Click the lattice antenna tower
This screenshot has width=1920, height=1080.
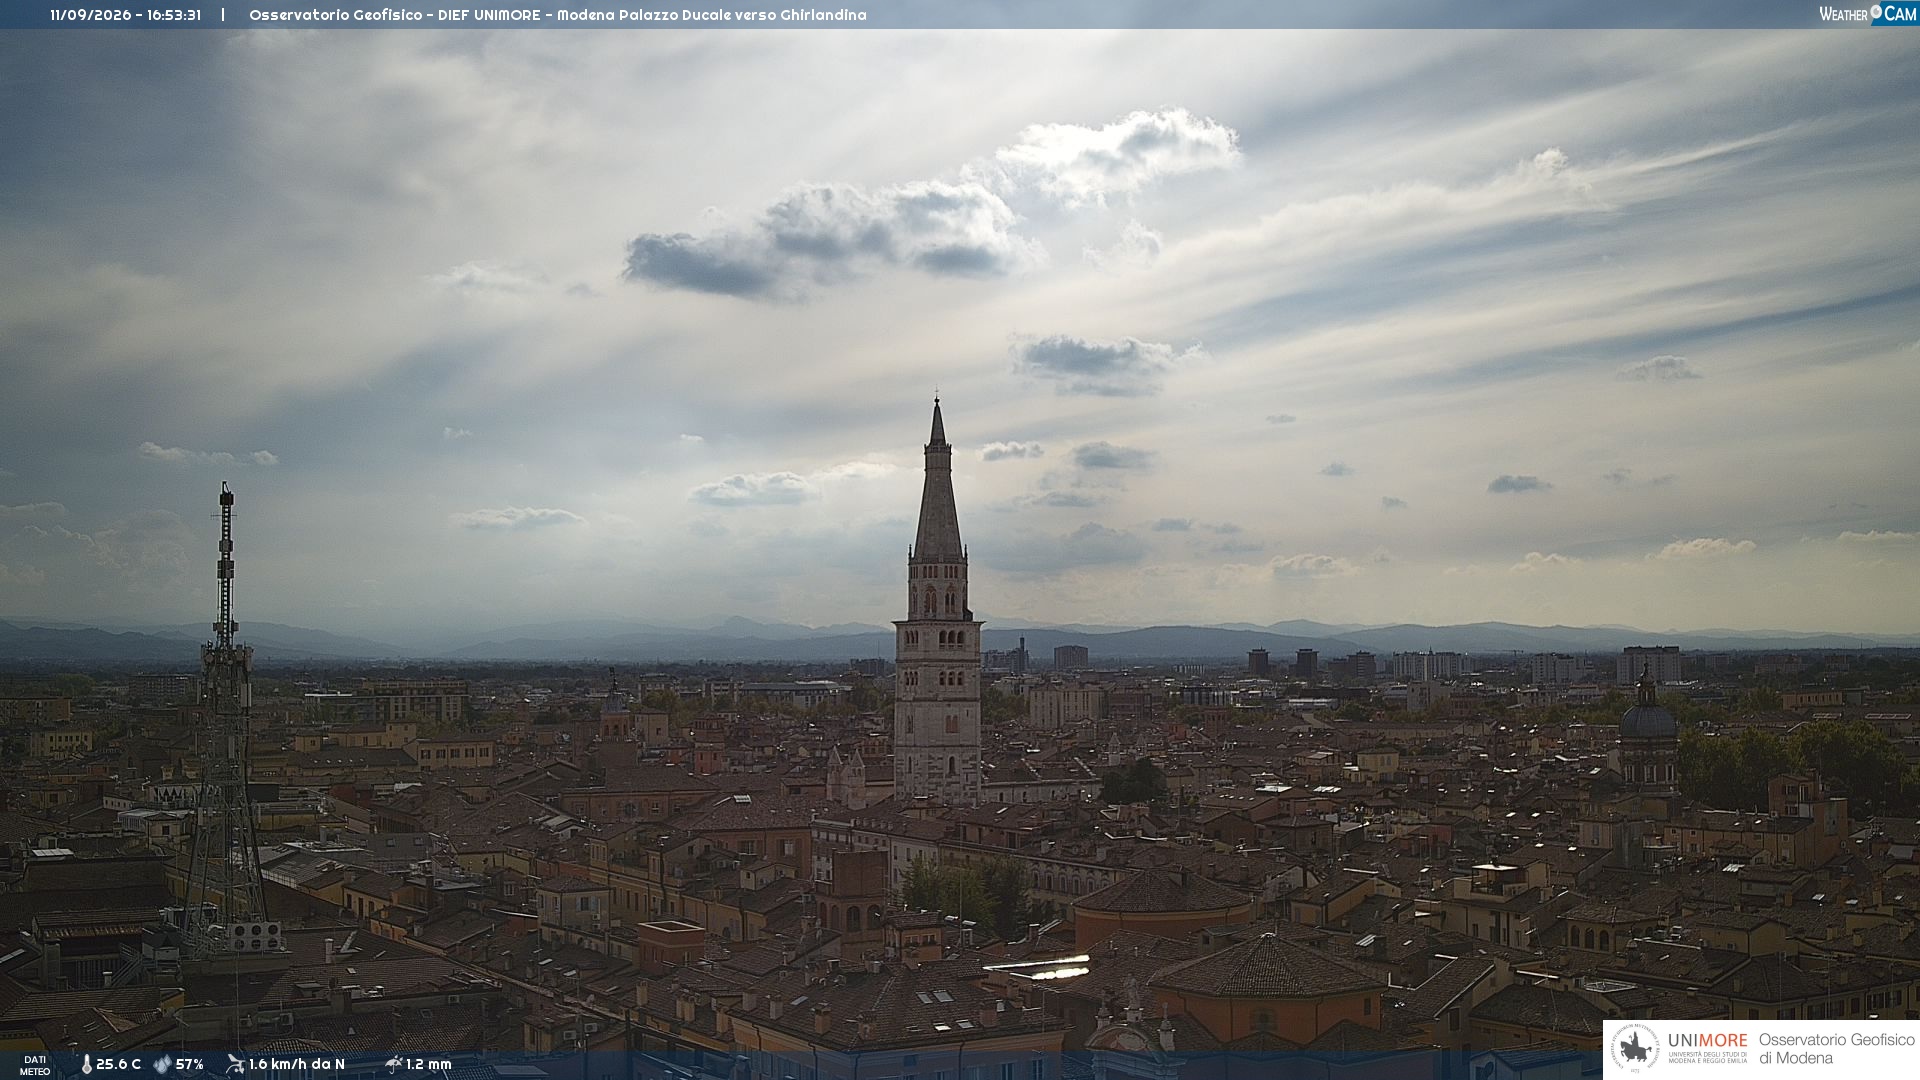225,720
